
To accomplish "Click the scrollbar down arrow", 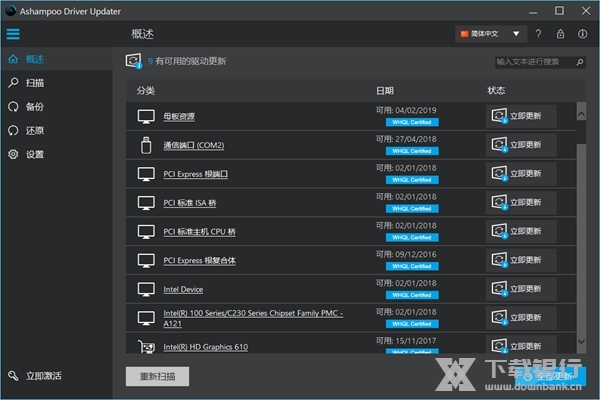I will [x=581, y=342].
